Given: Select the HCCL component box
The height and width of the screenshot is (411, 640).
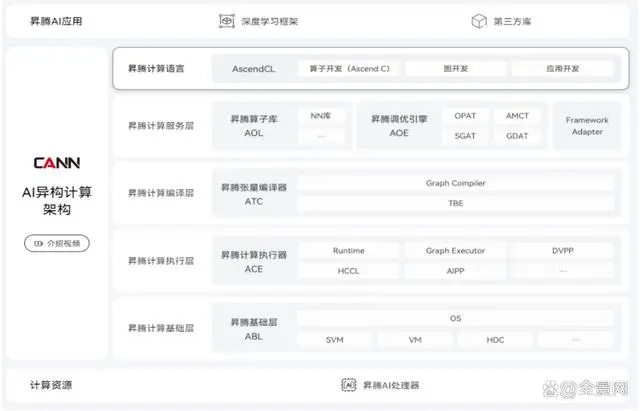Looking at the screenshot, I should pyautogui.click(x=348, y=271).
